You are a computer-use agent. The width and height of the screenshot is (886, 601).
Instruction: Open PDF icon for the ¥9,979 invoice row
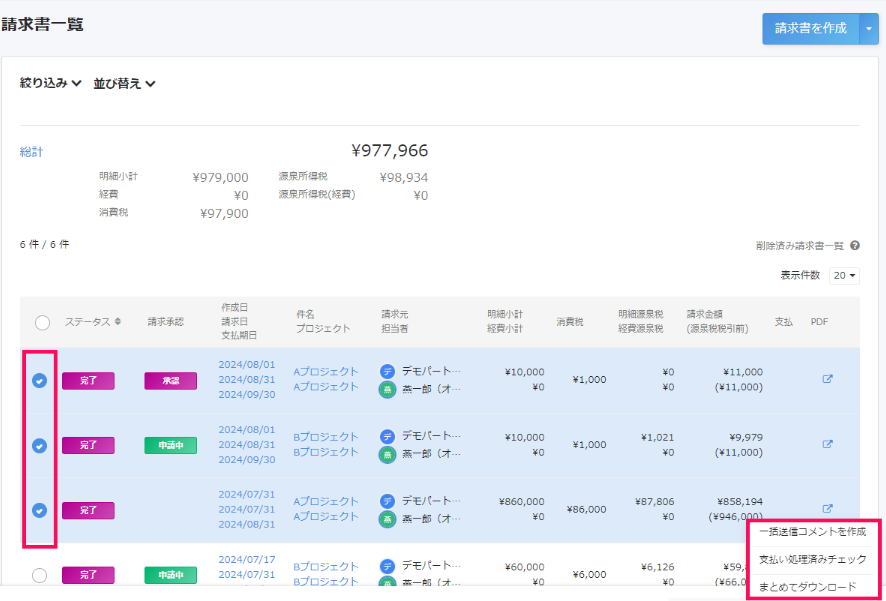click(827, 444)
